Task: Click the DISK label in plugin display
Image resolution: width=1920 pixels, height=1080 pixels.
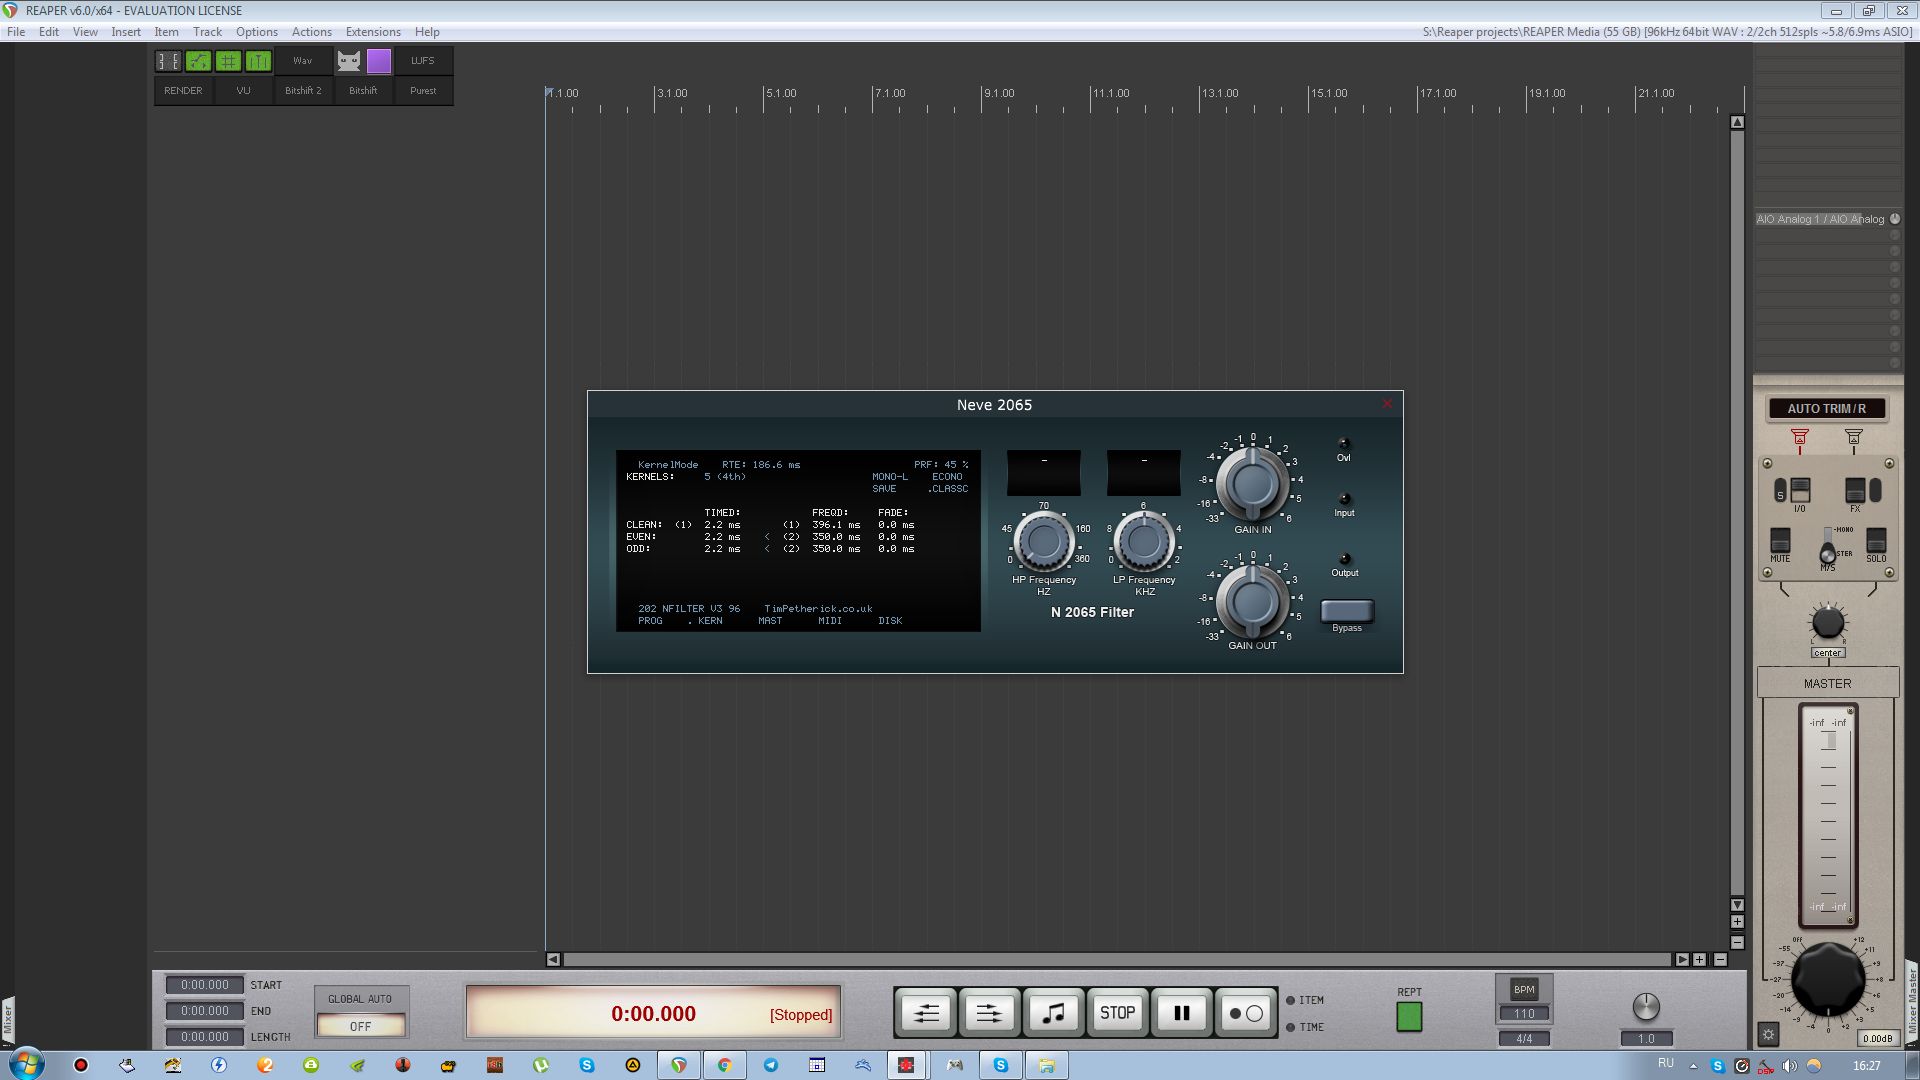Action: tap(890, 621)
